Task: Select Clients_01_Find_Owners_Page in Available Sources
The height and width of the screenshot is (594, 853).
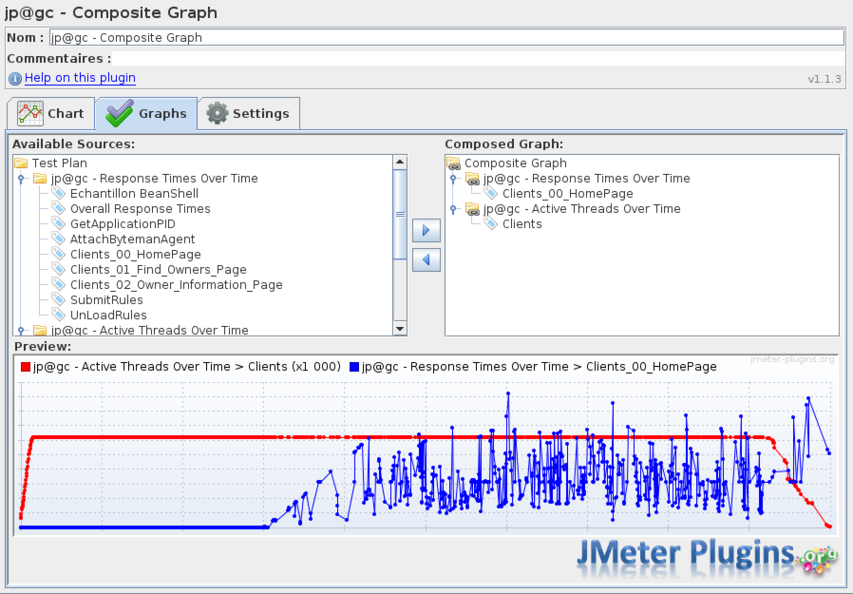Action: click(x=158, y=270)
